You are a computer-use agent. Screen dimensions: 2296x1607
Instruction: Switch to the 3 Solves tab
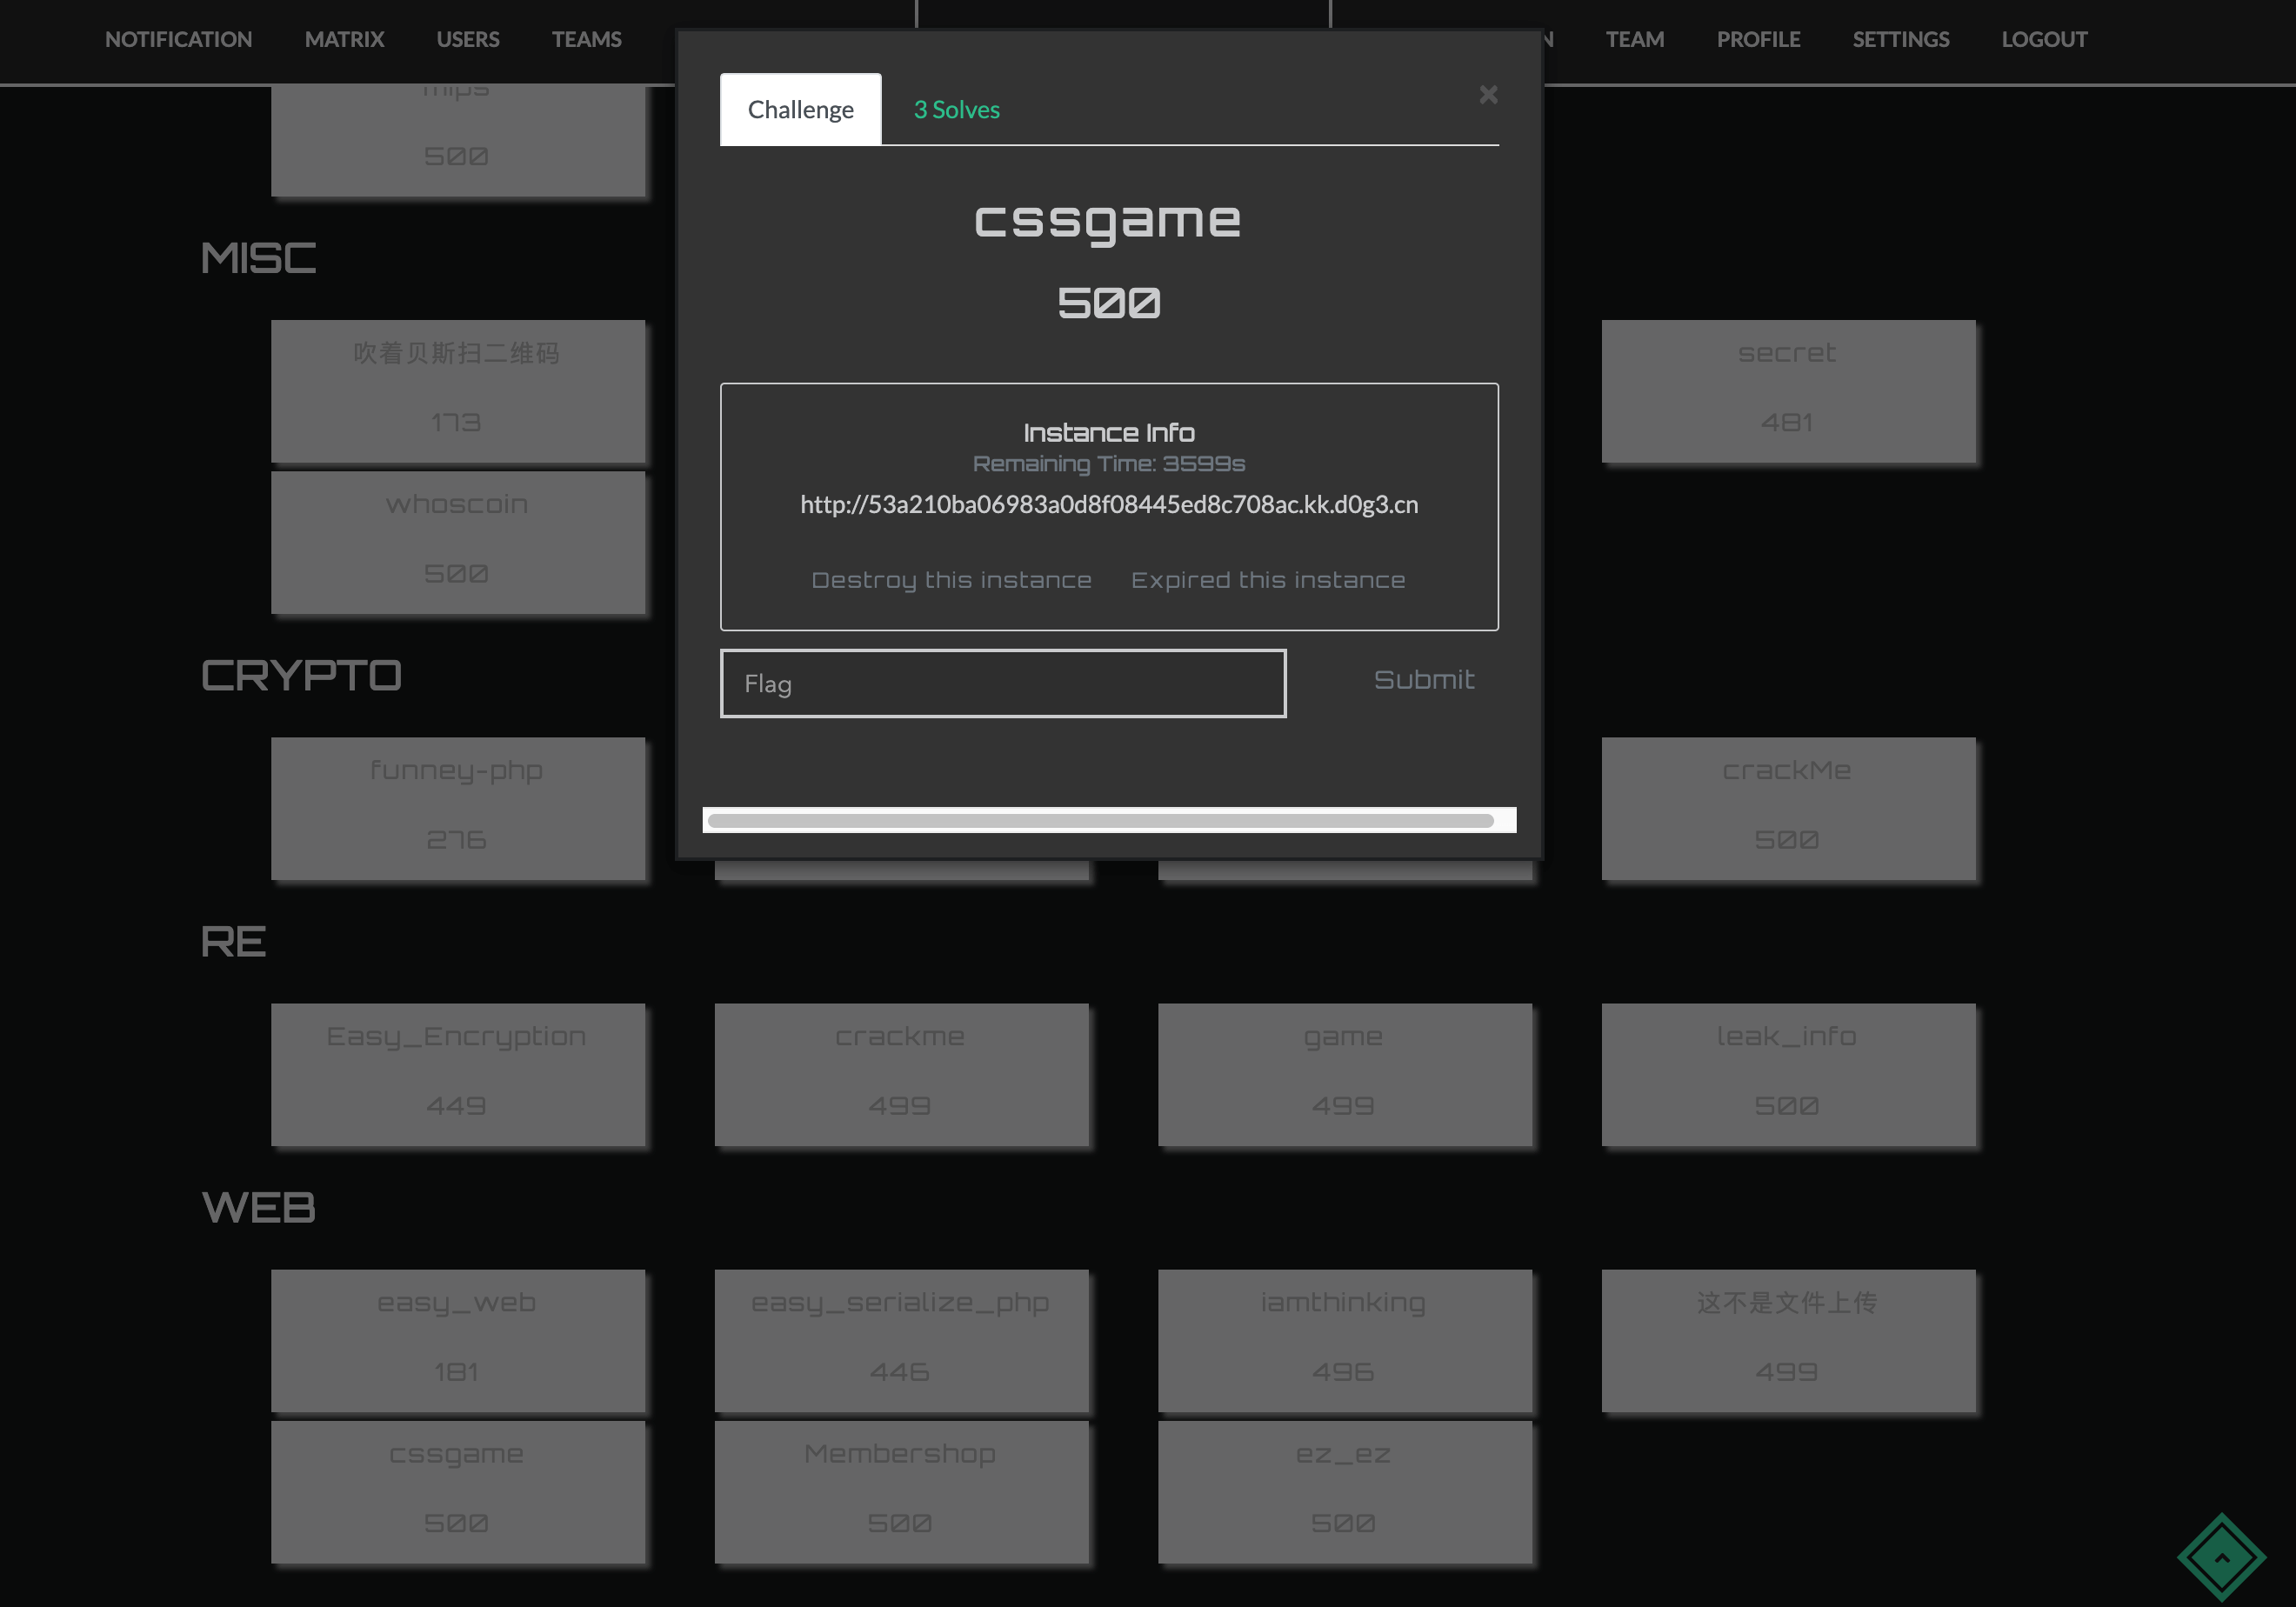[x=956, y=110]
